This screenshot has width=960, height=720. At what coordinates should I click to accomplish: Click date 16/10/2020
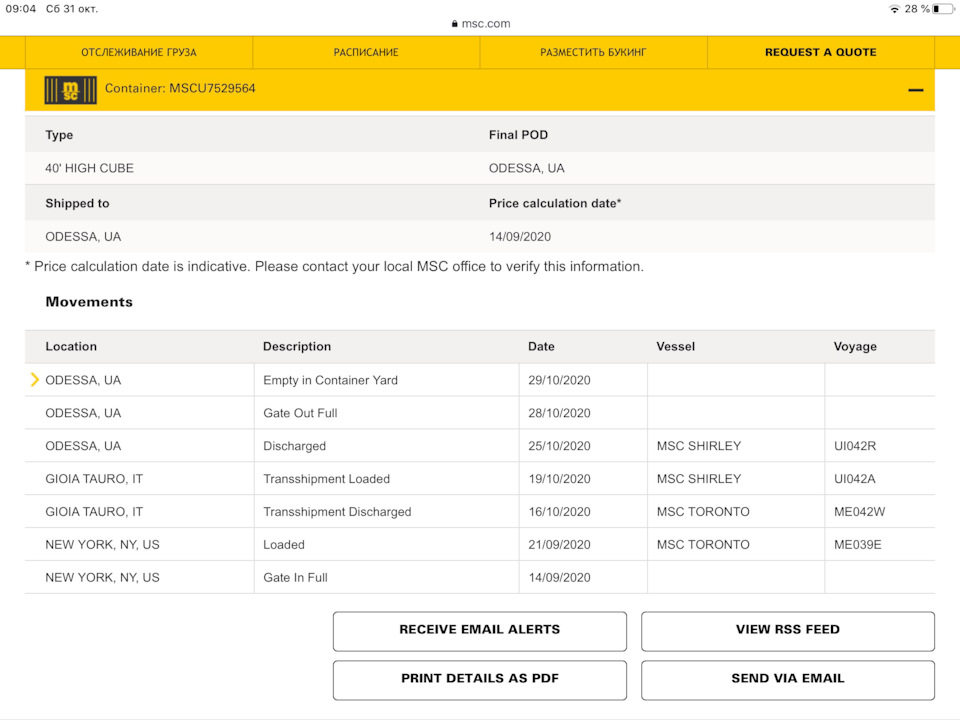pyautogui.click(x=559, y=512)
